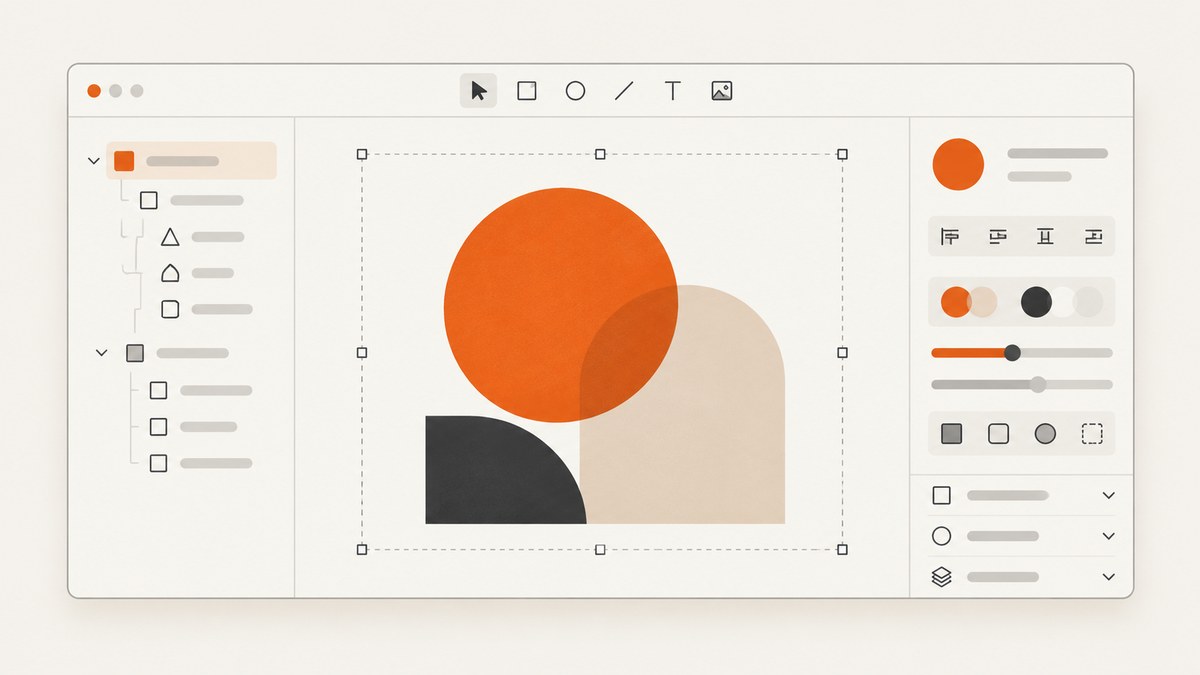This screenshot has width=1200, height=675.
Task: Click the orange square icon of selected layer
Action: (124, 161)
